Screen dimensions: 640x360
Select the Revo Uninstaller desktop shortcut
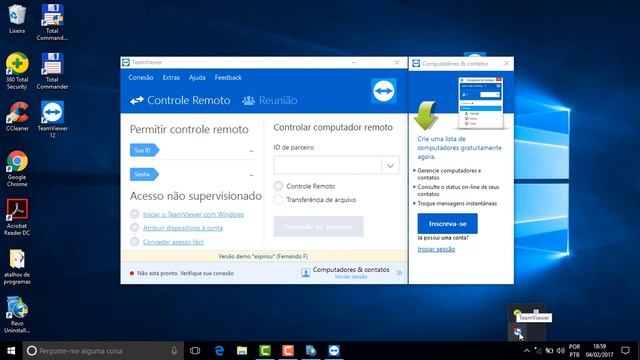point(17,315)
